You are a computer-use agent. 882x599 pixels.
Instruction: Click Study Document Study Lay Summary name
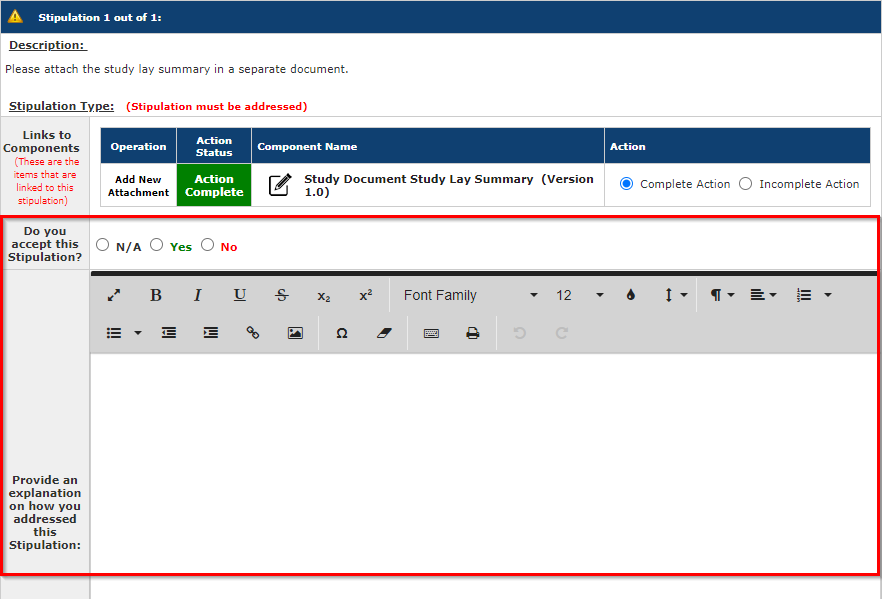449,185
